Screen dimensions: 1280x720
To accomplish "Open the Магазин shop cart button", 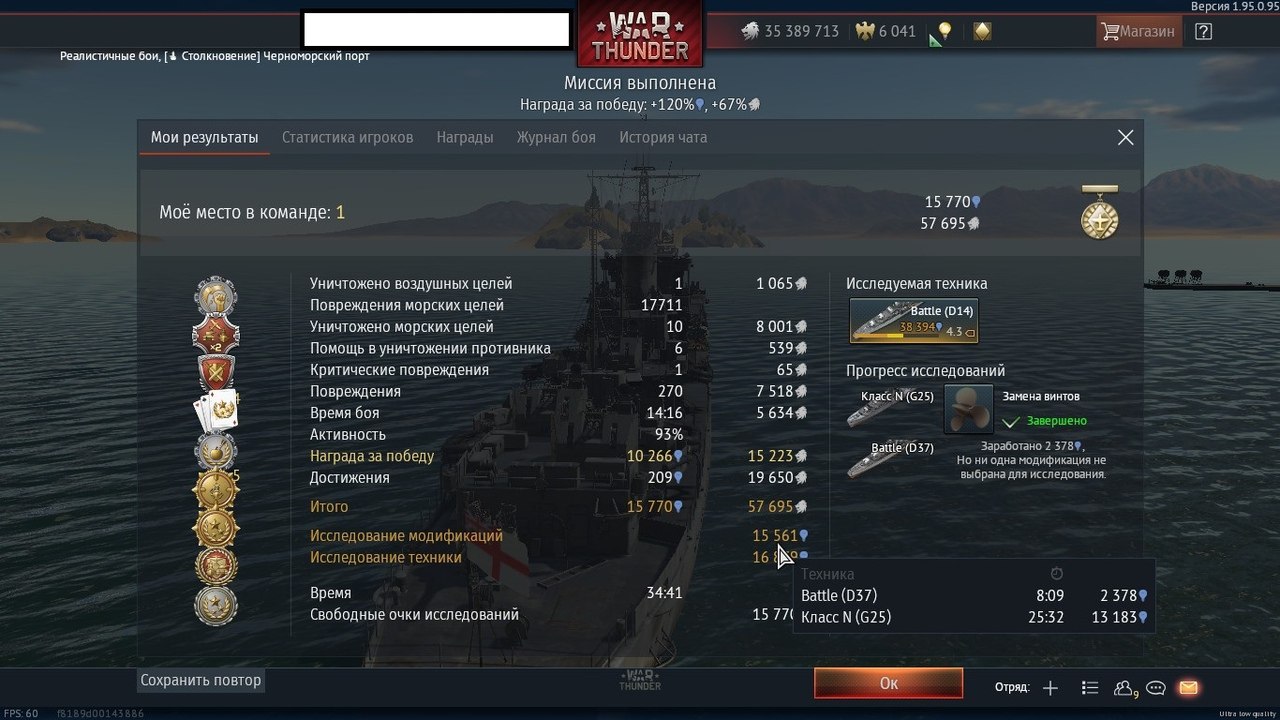I will (x=1138, y=31).
